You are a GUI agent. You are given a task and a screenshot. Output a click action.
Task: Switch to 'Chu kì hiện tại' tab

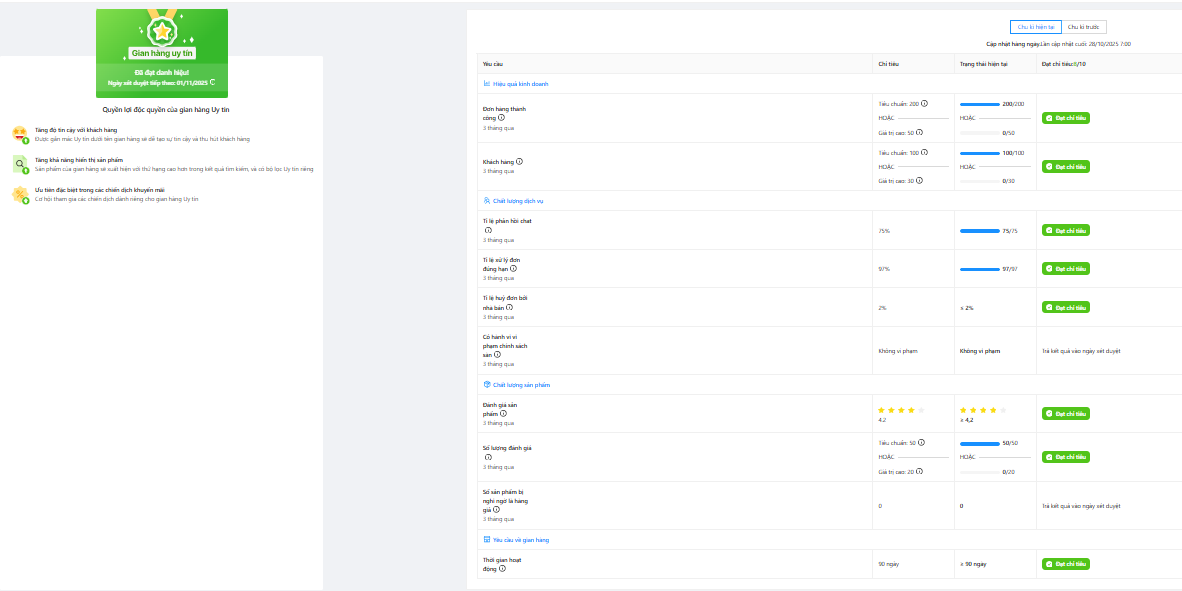click(1036, 27)
